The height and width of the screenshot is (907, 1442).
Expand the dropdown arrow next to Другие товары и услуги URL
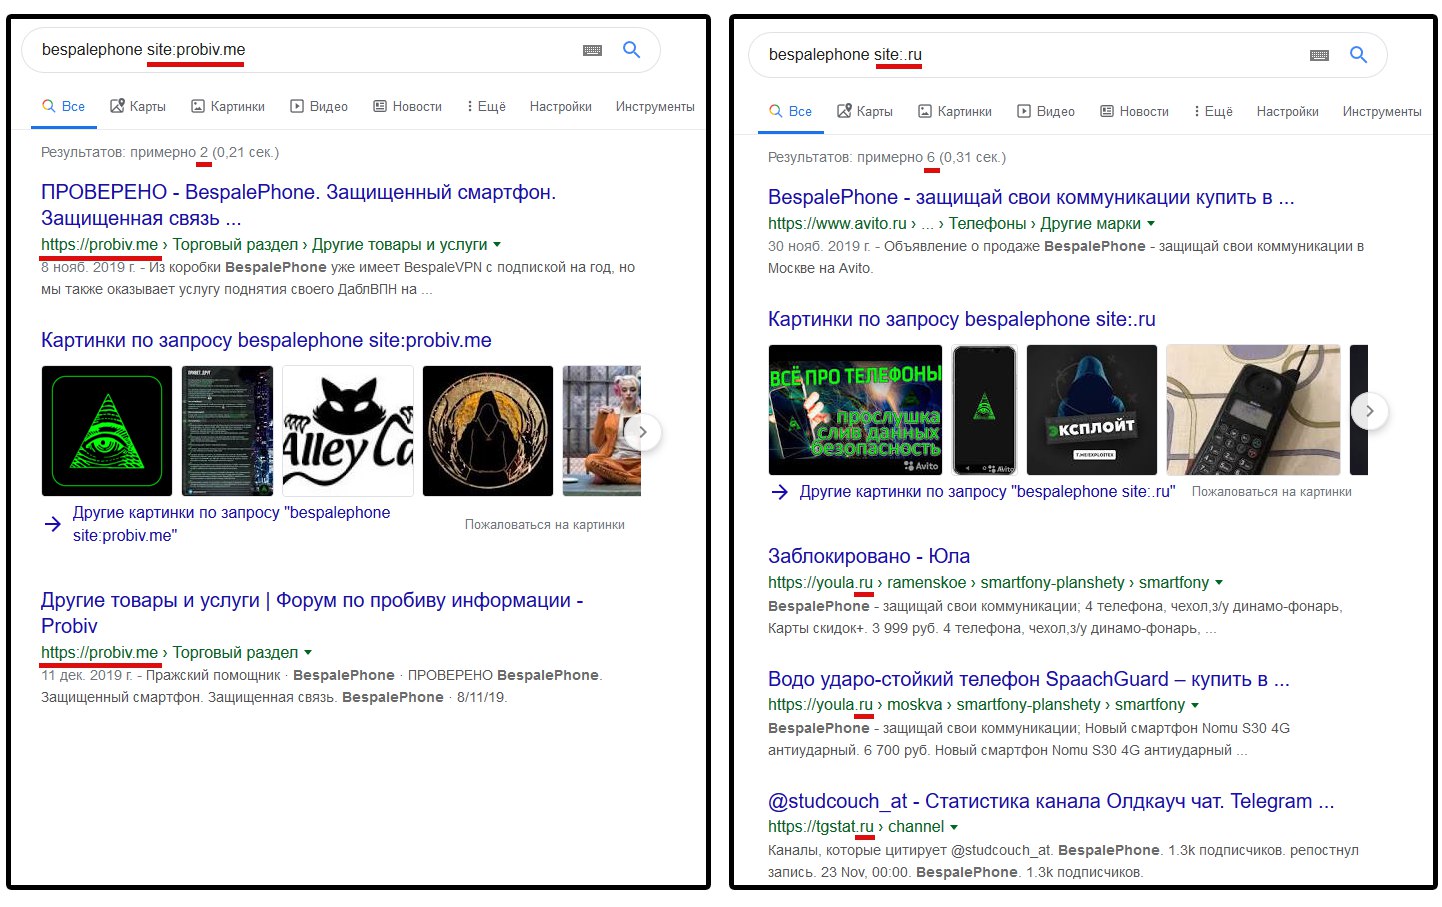[x=497, y=245]
